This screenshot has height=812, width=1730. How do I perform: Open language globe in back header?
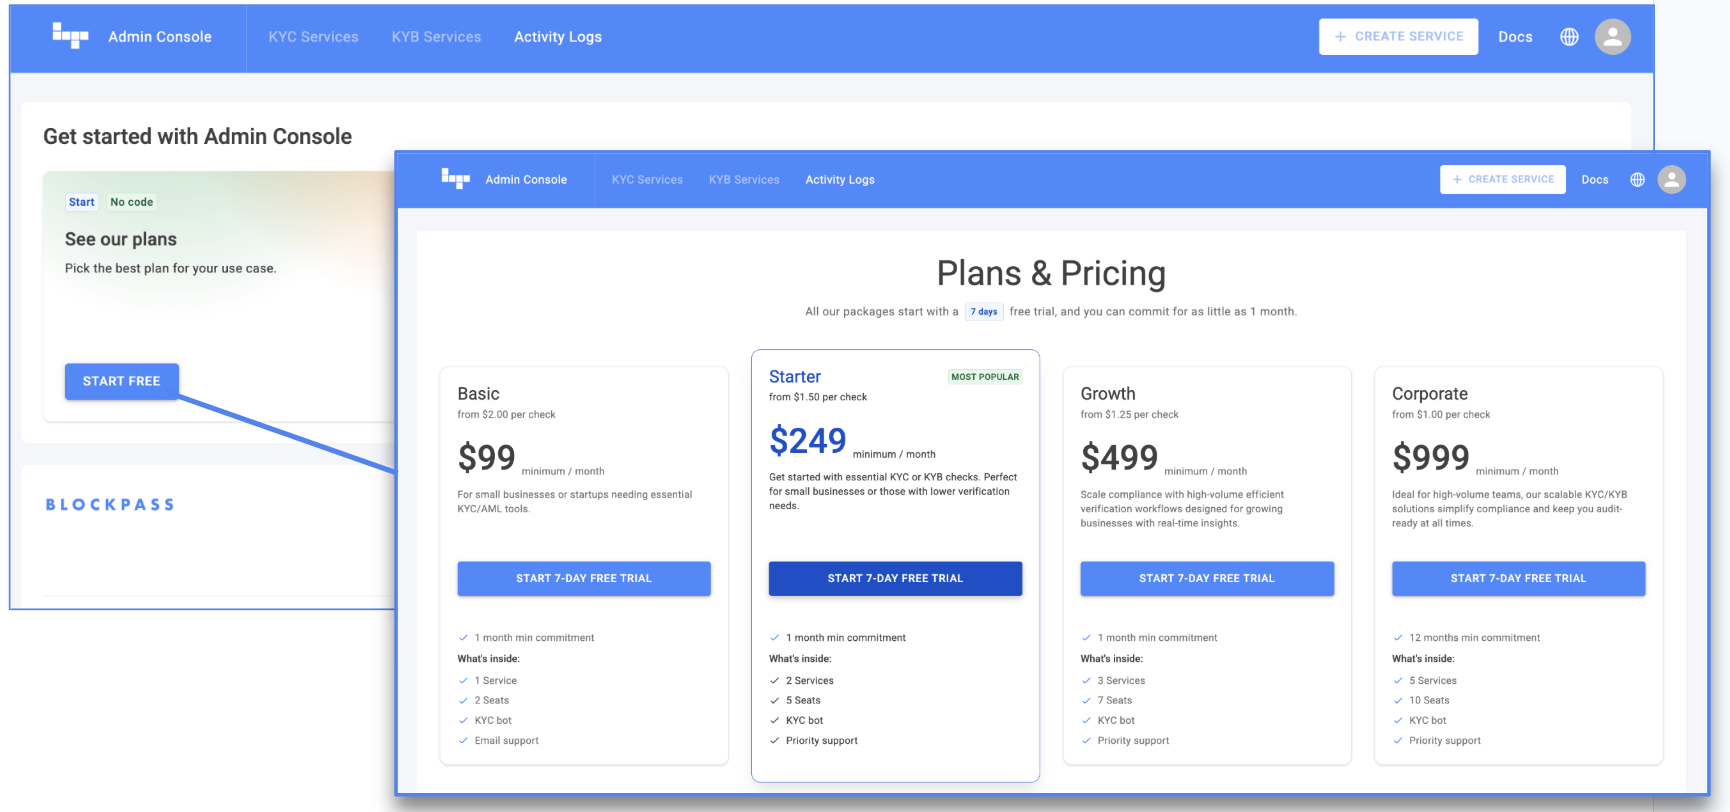pyautogui.click(x=1569, y=37)
